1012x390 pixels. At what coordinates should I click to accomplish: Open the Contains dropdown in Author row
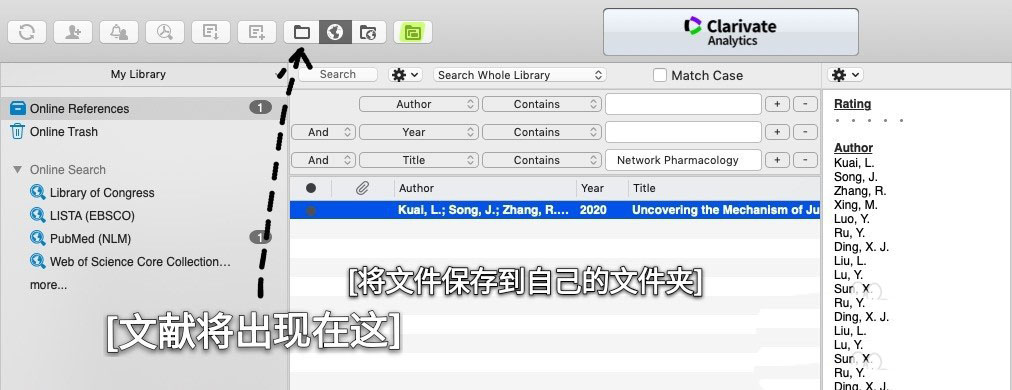click(542, 104)
